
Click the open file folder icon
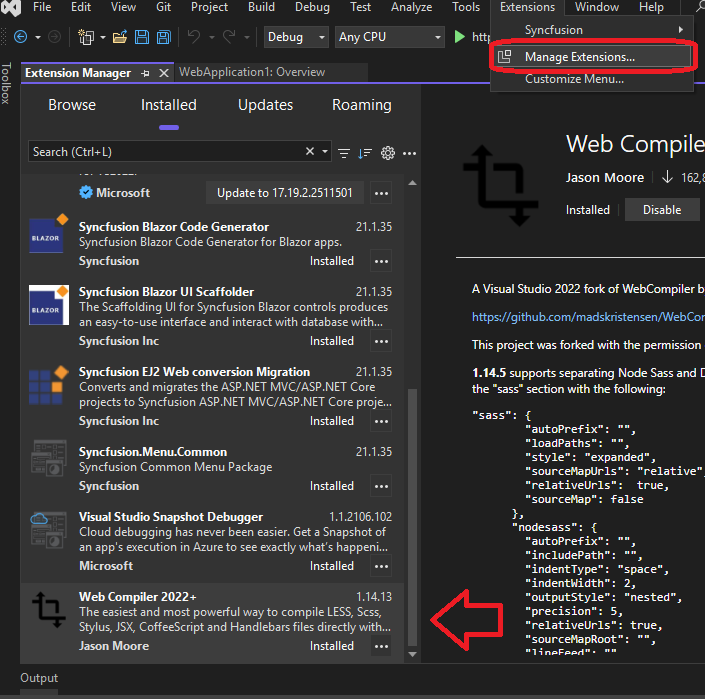pyautogui.click(x=120, y=37)
